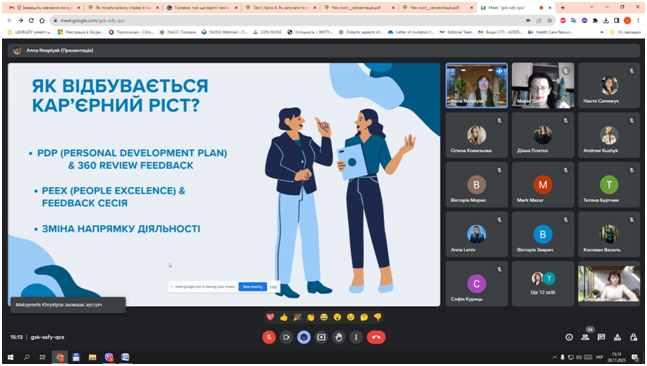647x366 pixels.
Task: Send the thumbs down reaction
Action: 377,317
